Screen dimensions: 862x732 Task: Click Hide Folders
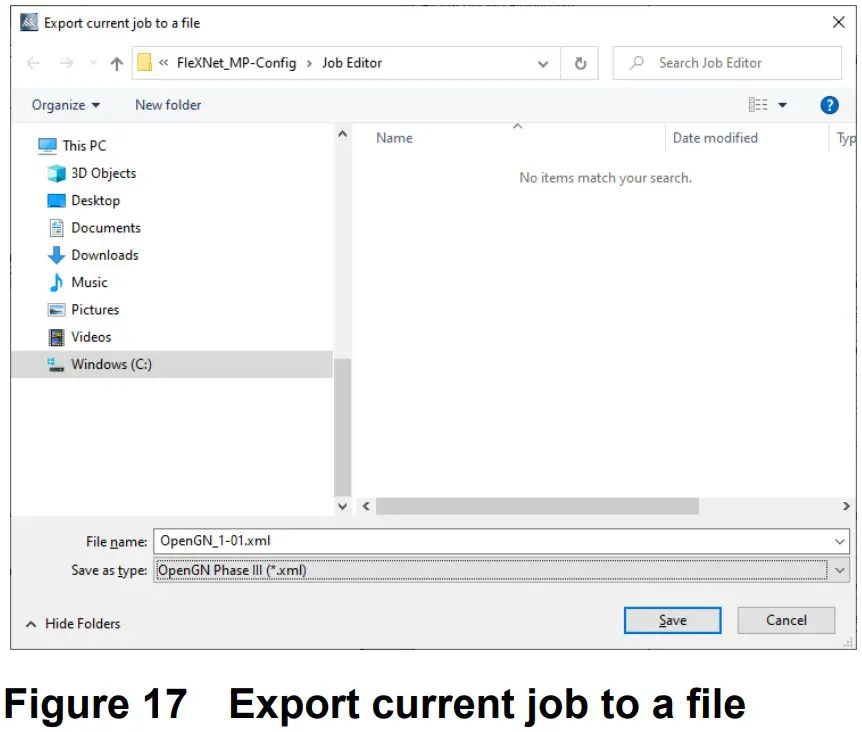74,624
